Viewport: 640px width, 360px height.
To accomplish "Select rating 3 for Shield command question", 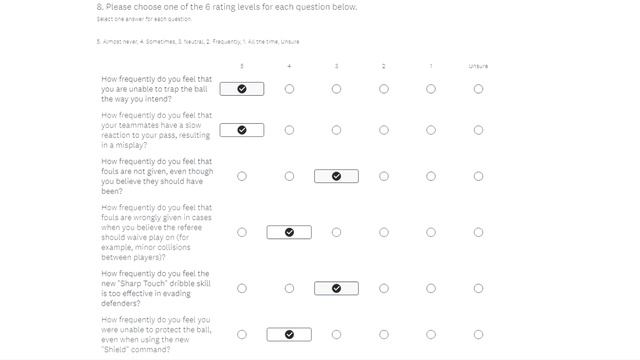I will tap(336, 335).
